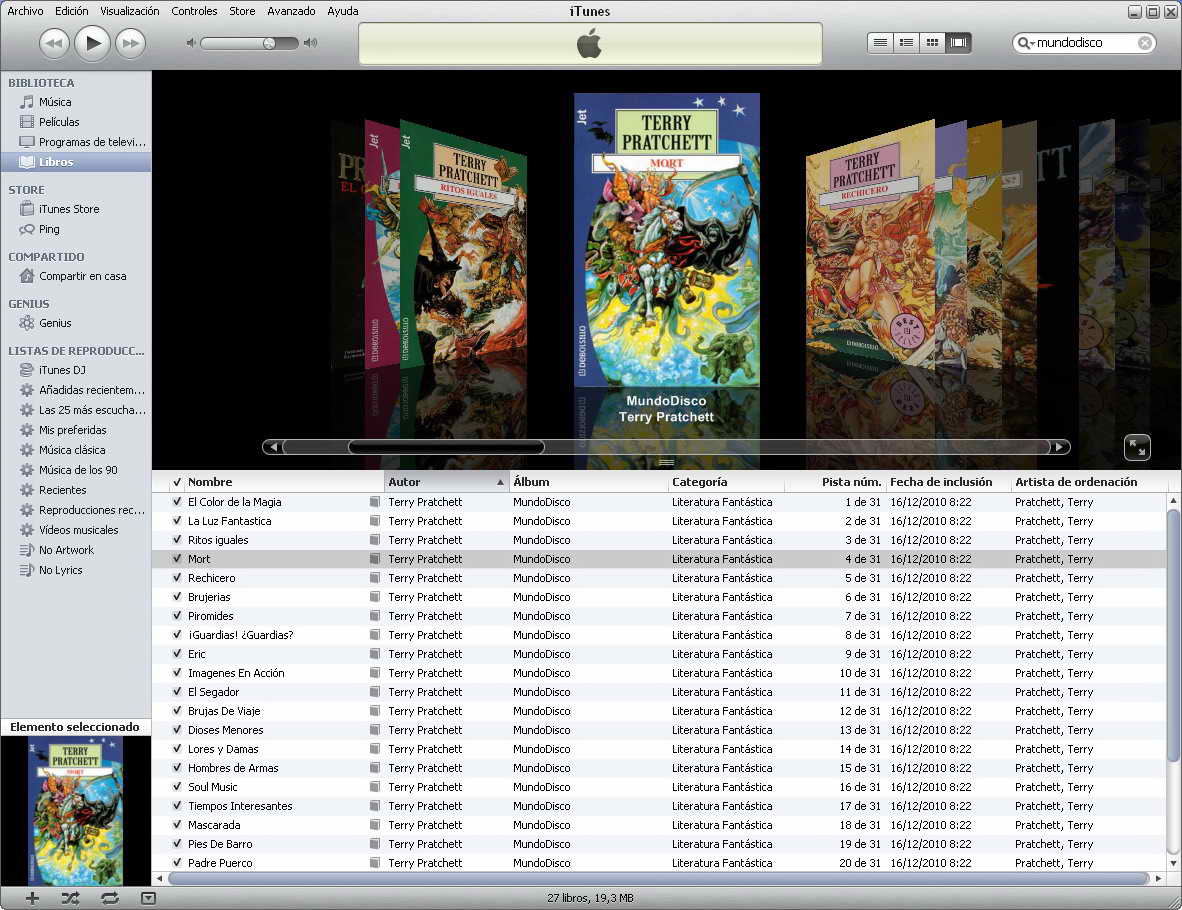Toggle all checkboxes via header checkmark

pyautogui.click(x=177, y=482)
